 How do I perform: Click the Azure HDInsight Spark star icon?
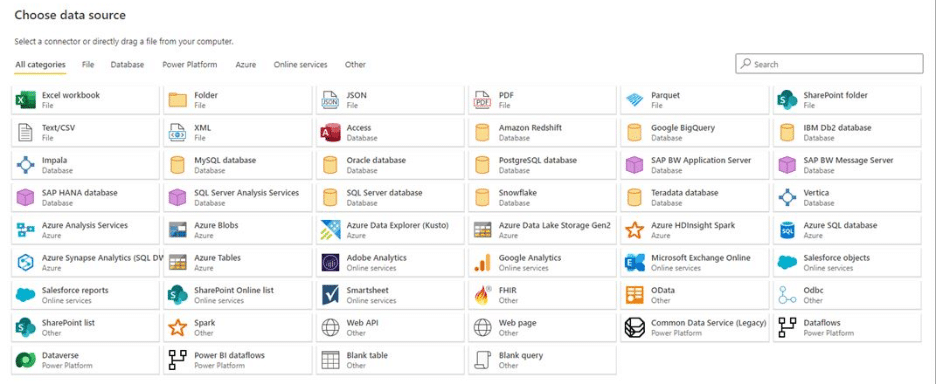coord(634,230)
